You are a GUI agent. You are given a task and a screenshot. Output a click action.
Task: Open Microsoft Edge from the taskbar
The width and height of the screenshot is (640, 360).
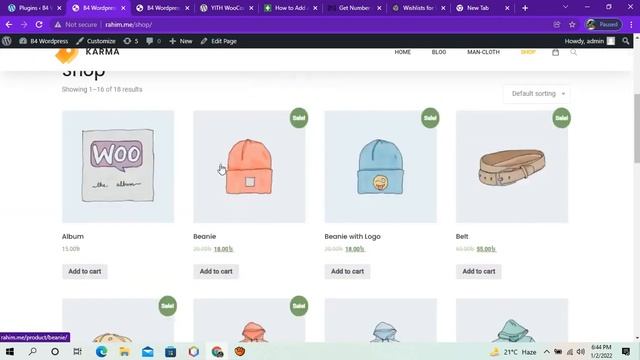[x=101, y=351]
